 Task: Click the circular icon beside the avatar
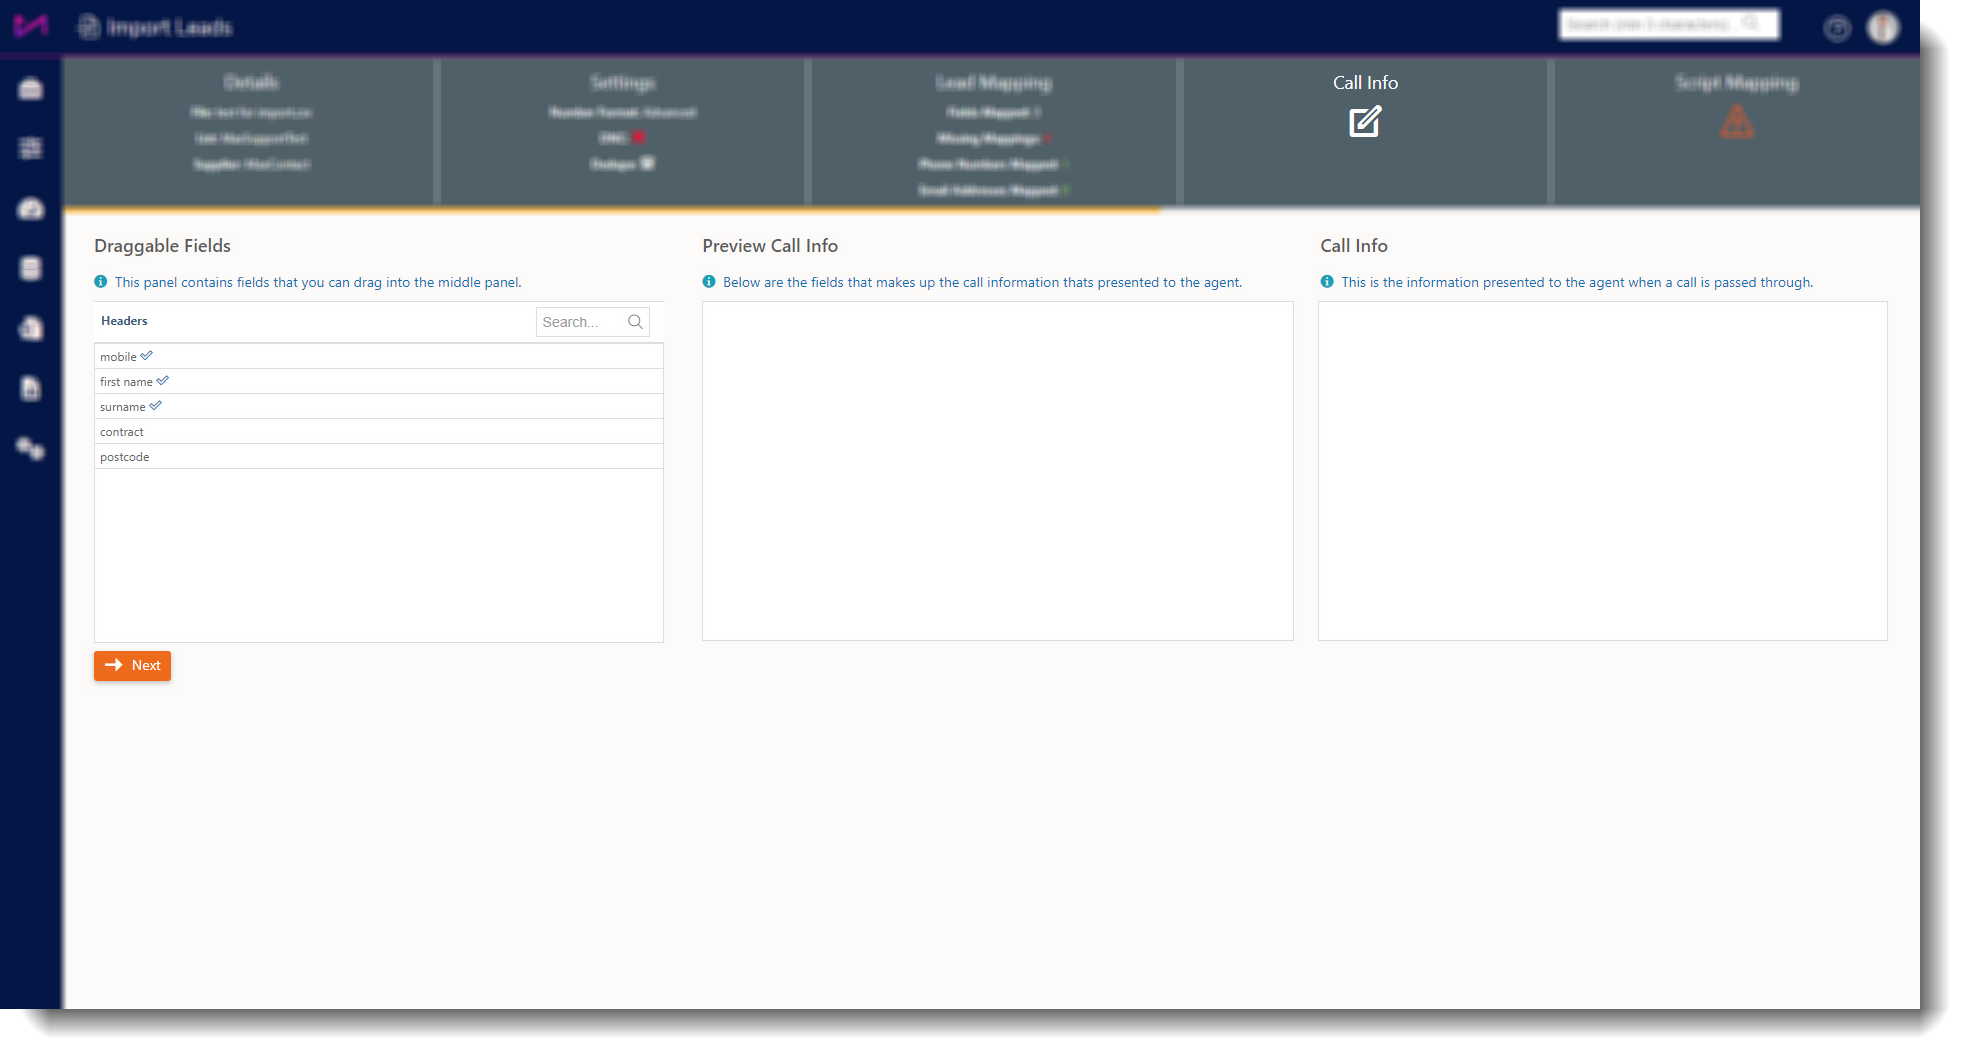point(1837,29)
